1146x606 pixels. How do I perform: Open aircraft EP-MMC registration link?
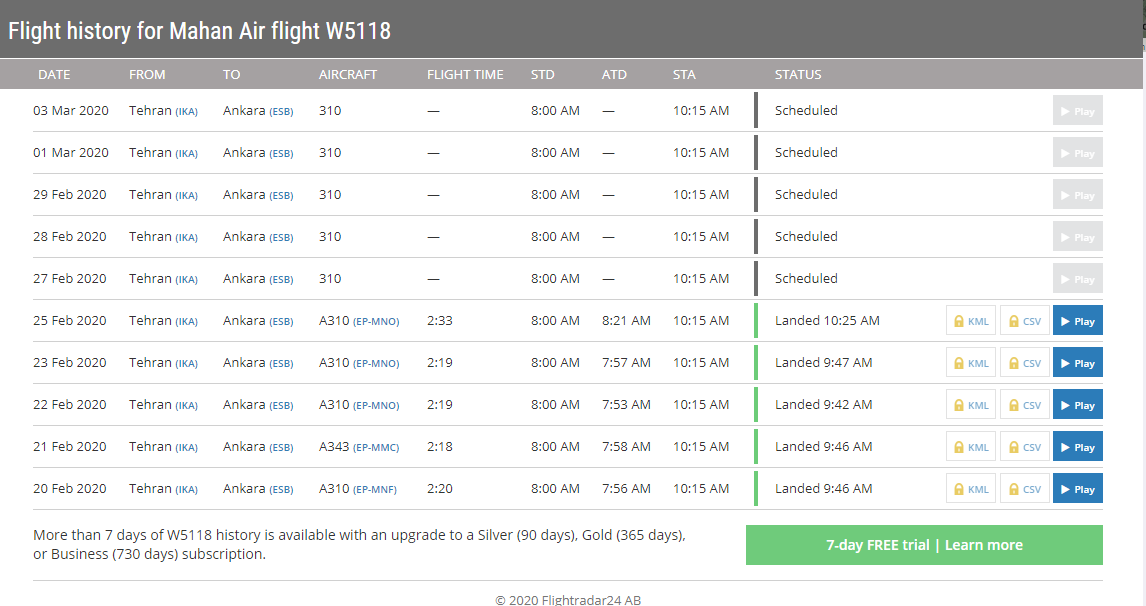click(x=376, y=447)
